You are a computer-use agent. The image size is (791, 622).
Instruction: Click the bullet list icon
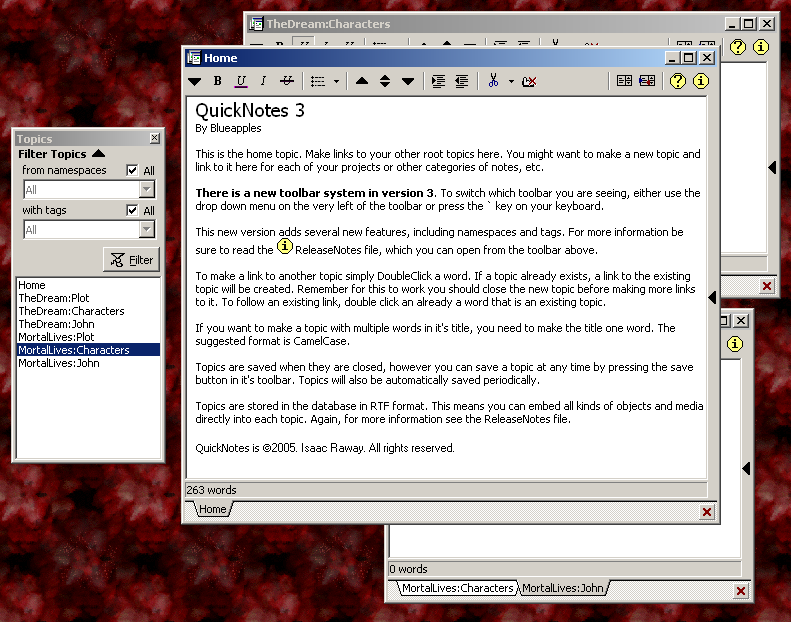[x=318, y=81]
